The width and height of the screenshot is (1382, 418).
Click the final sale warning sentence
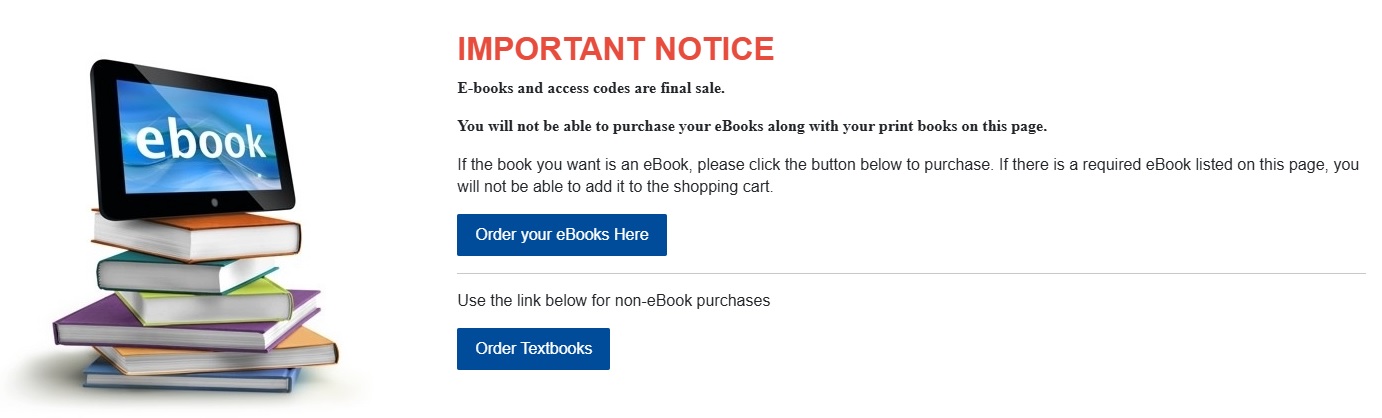(591, 88)
